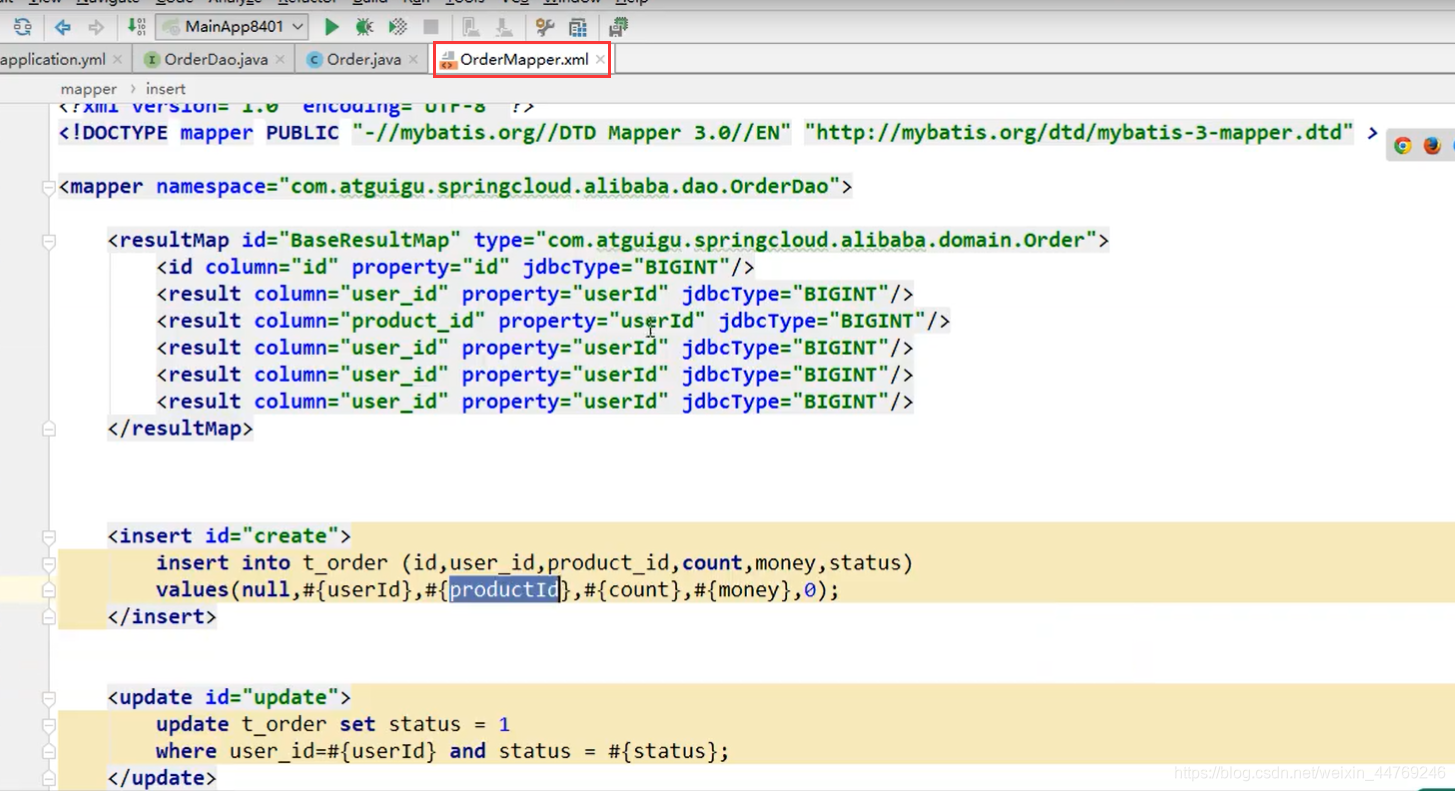1455x791 pixels.
Task: Run with coverage icon
Action: point(398,27)
